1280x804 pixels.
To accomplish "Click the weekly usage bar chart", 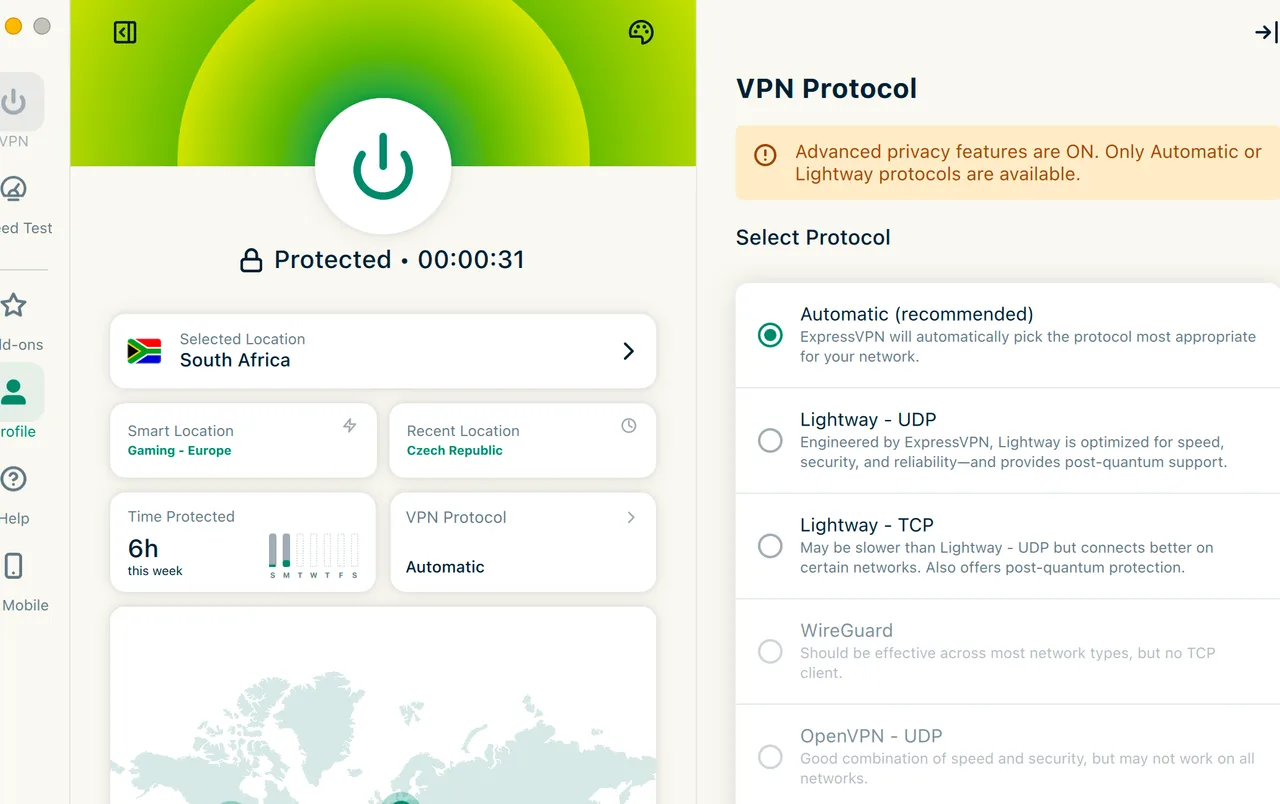I will pyautogui.click(x=314, y=556).
